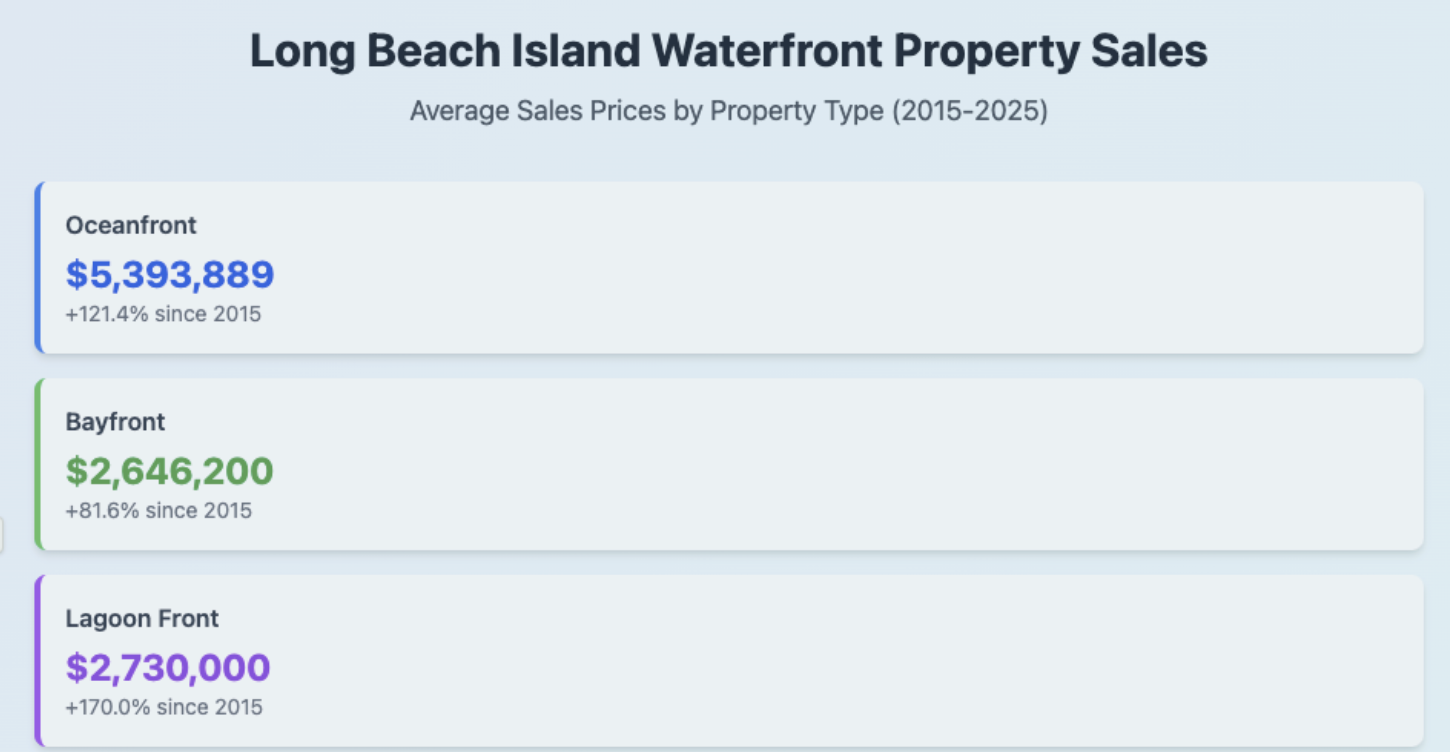Click the Average Sales Prices subtitle
Viewport: 1450px width, 752px height.
pos(728,110)
